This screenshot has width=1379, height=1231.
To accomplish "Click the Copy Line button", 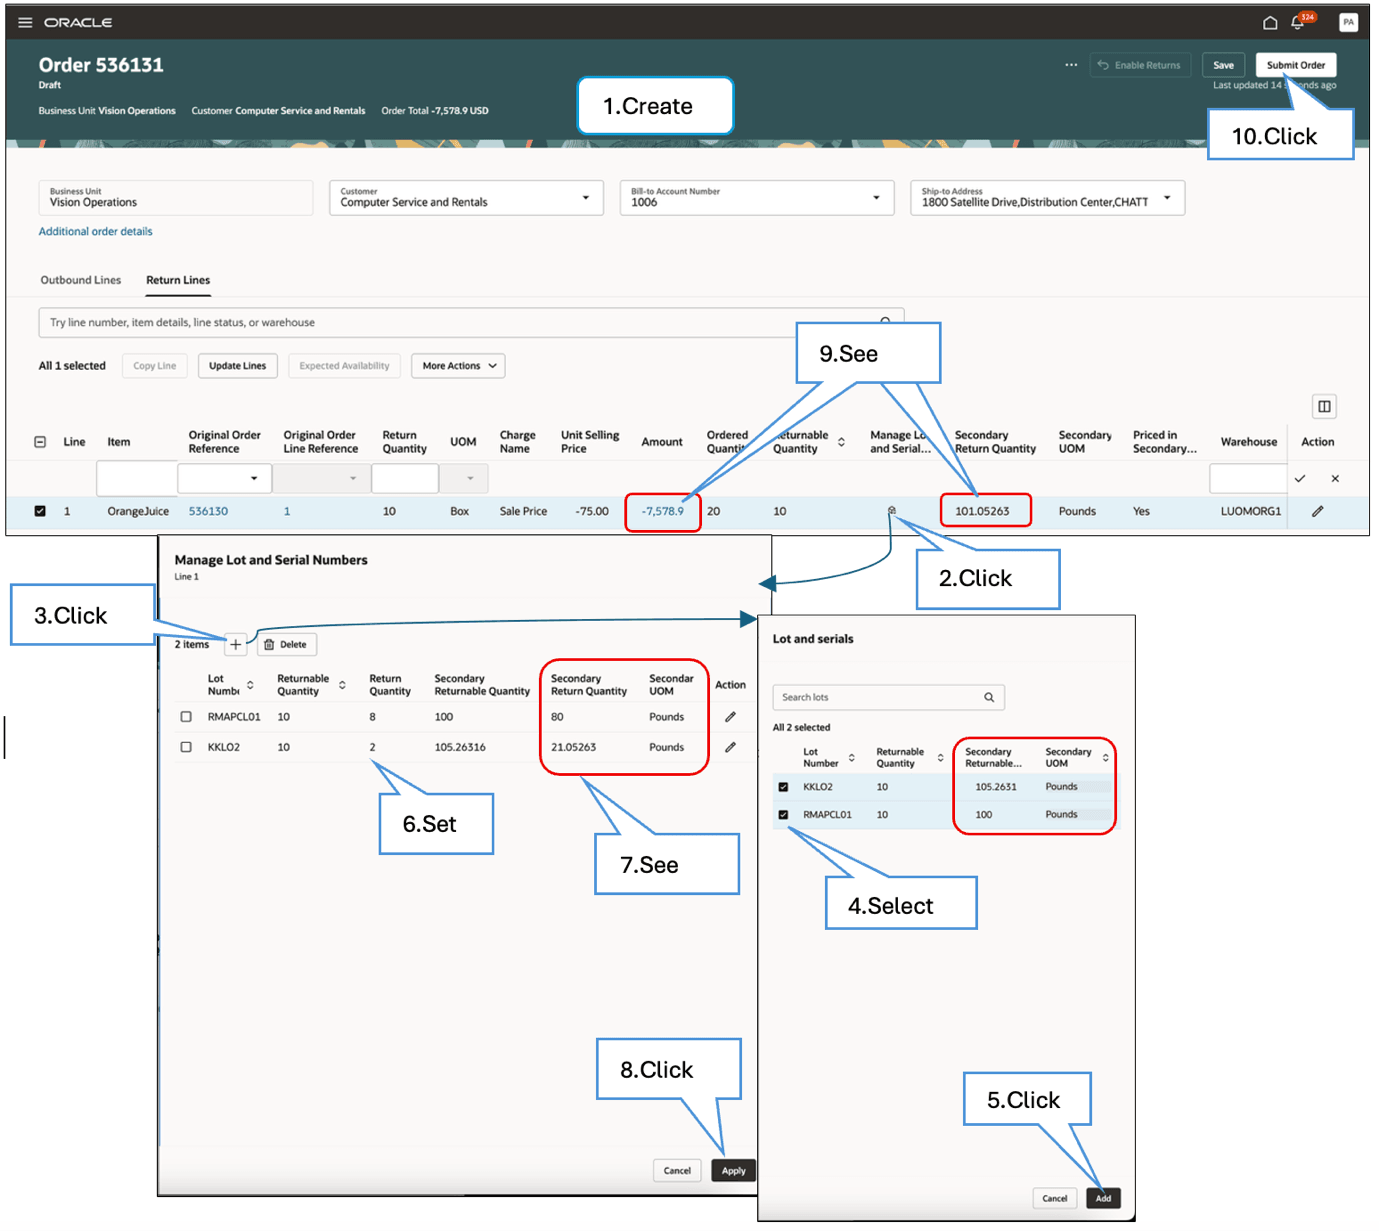I will pyautogui.click(x=155, y=366).
